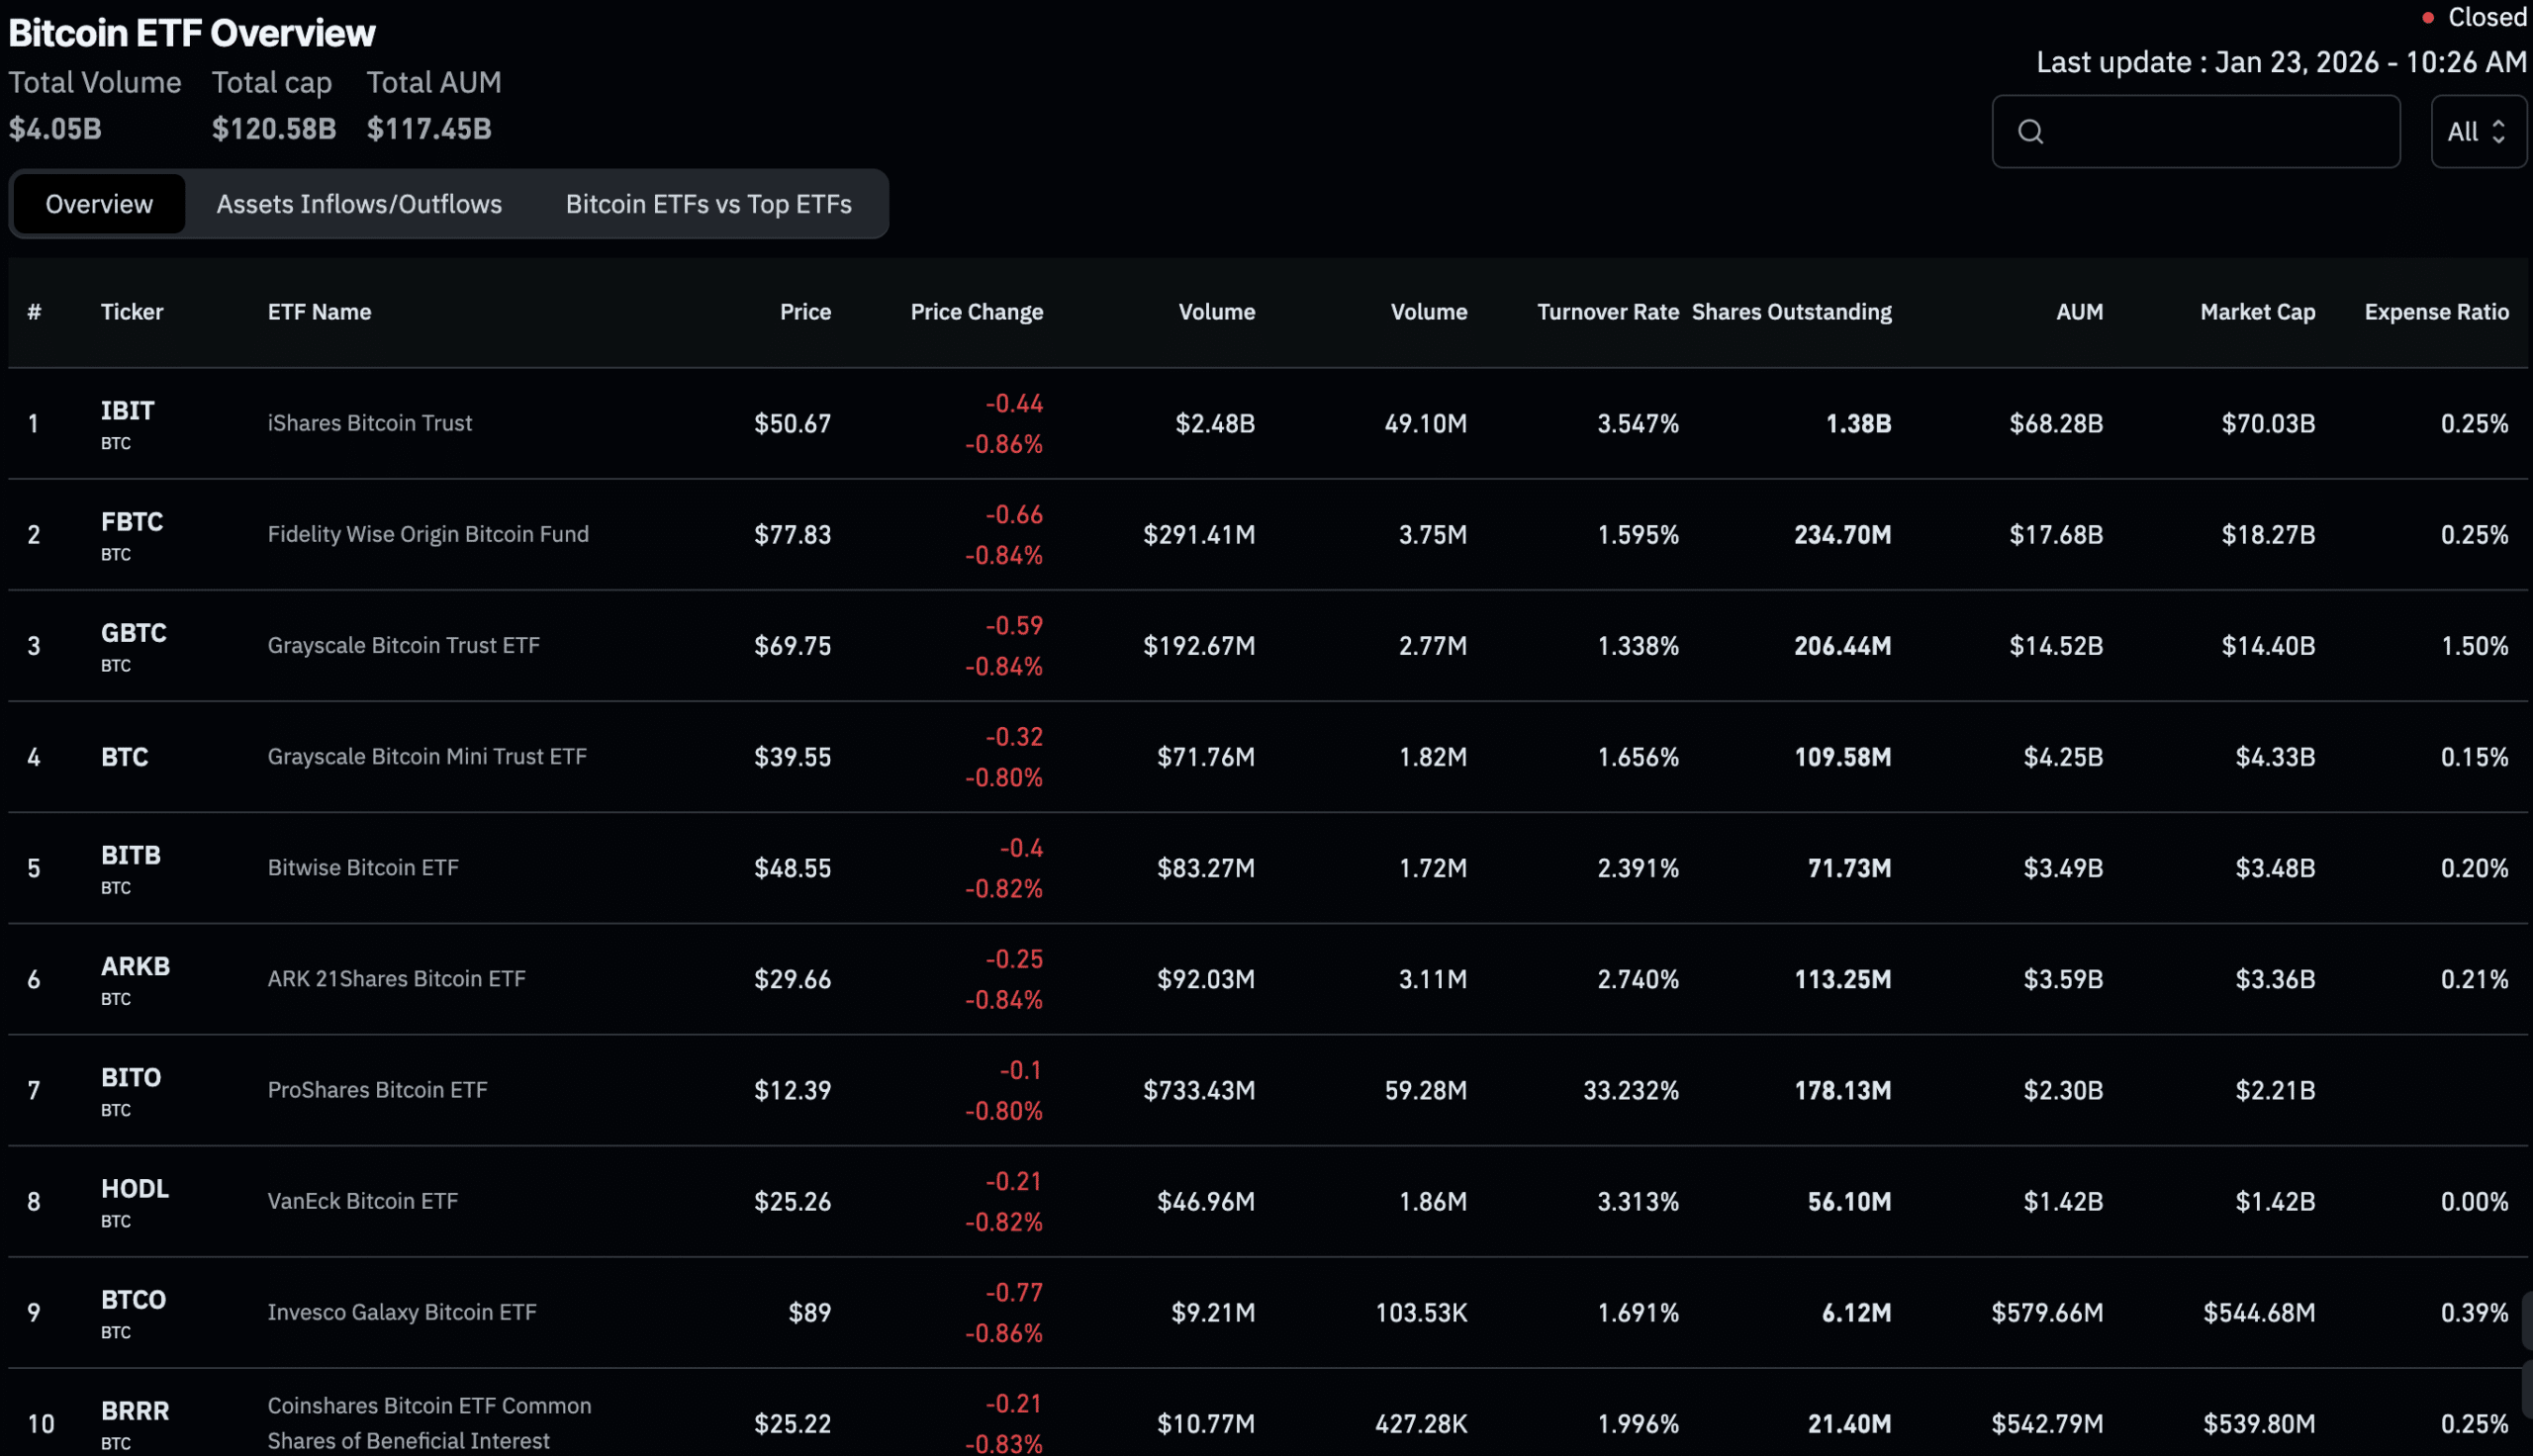
Task: Switch to Assets Inflows/Outflows tab
Action: pyautogui.click(x=359, y=204)
